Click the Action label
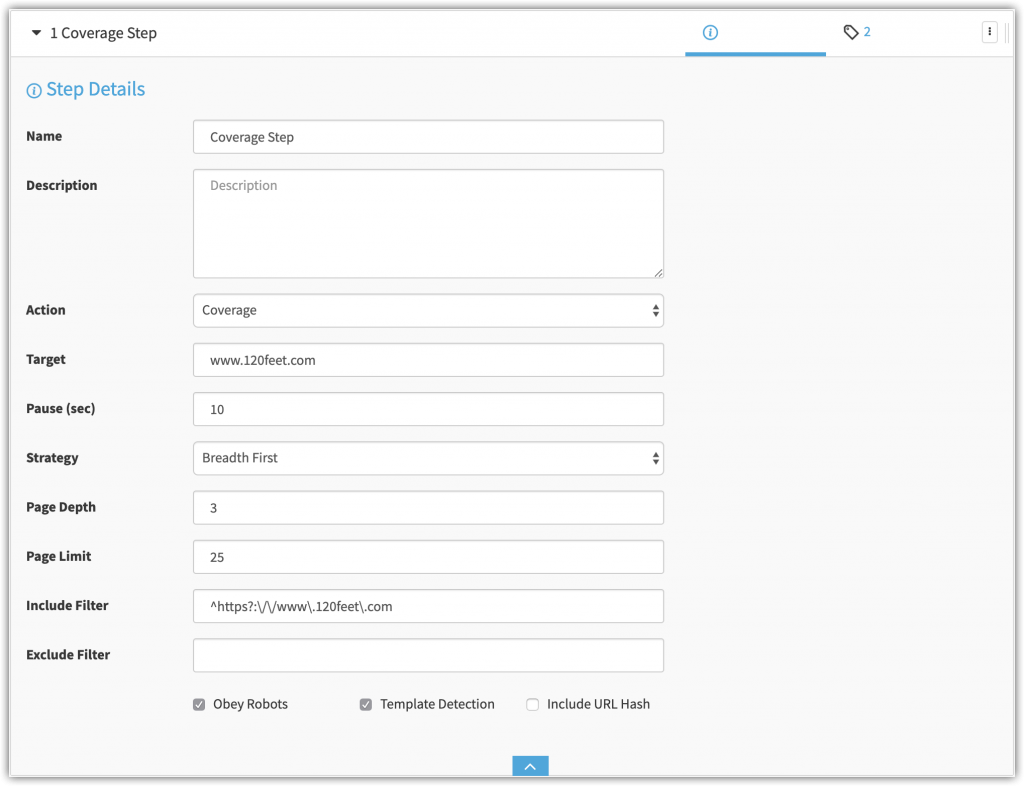 [x=46, y=310]
